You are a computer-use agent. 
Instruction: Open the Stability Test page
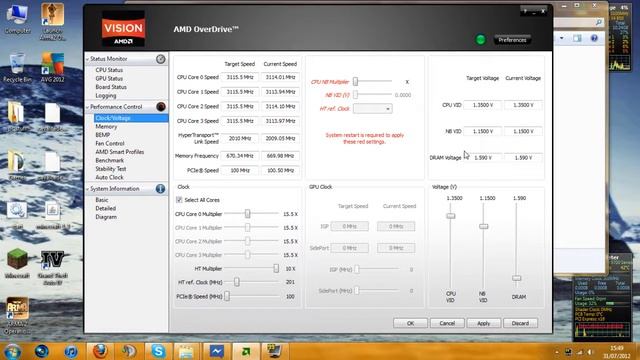coord(111,169)
